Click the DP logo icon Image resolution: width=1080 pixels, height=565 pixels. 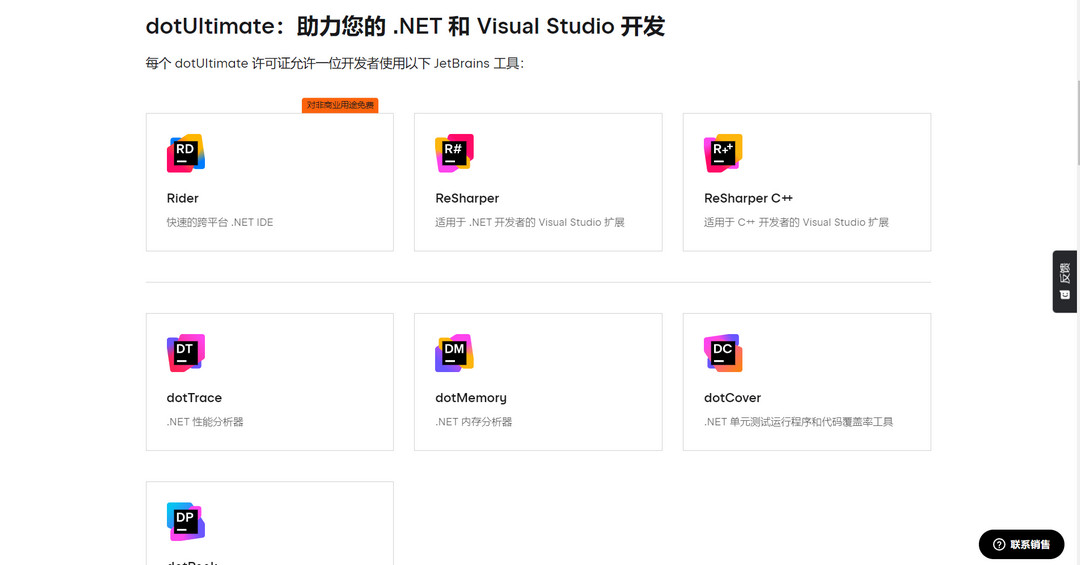point(185,521)
